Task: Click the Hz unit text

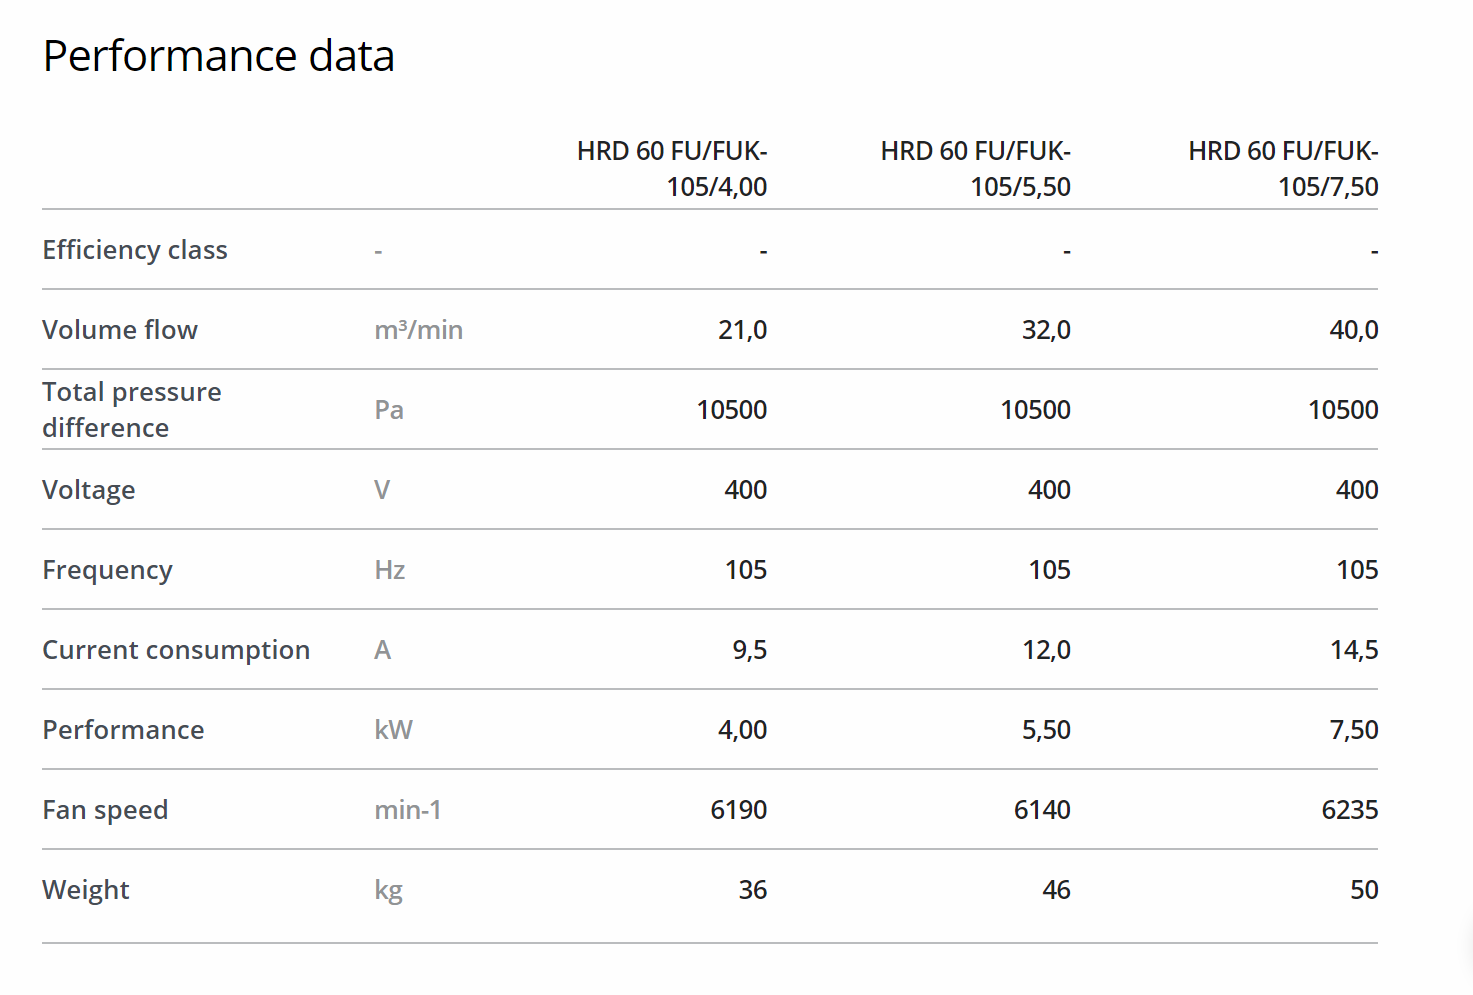Action: coord(390,570)
